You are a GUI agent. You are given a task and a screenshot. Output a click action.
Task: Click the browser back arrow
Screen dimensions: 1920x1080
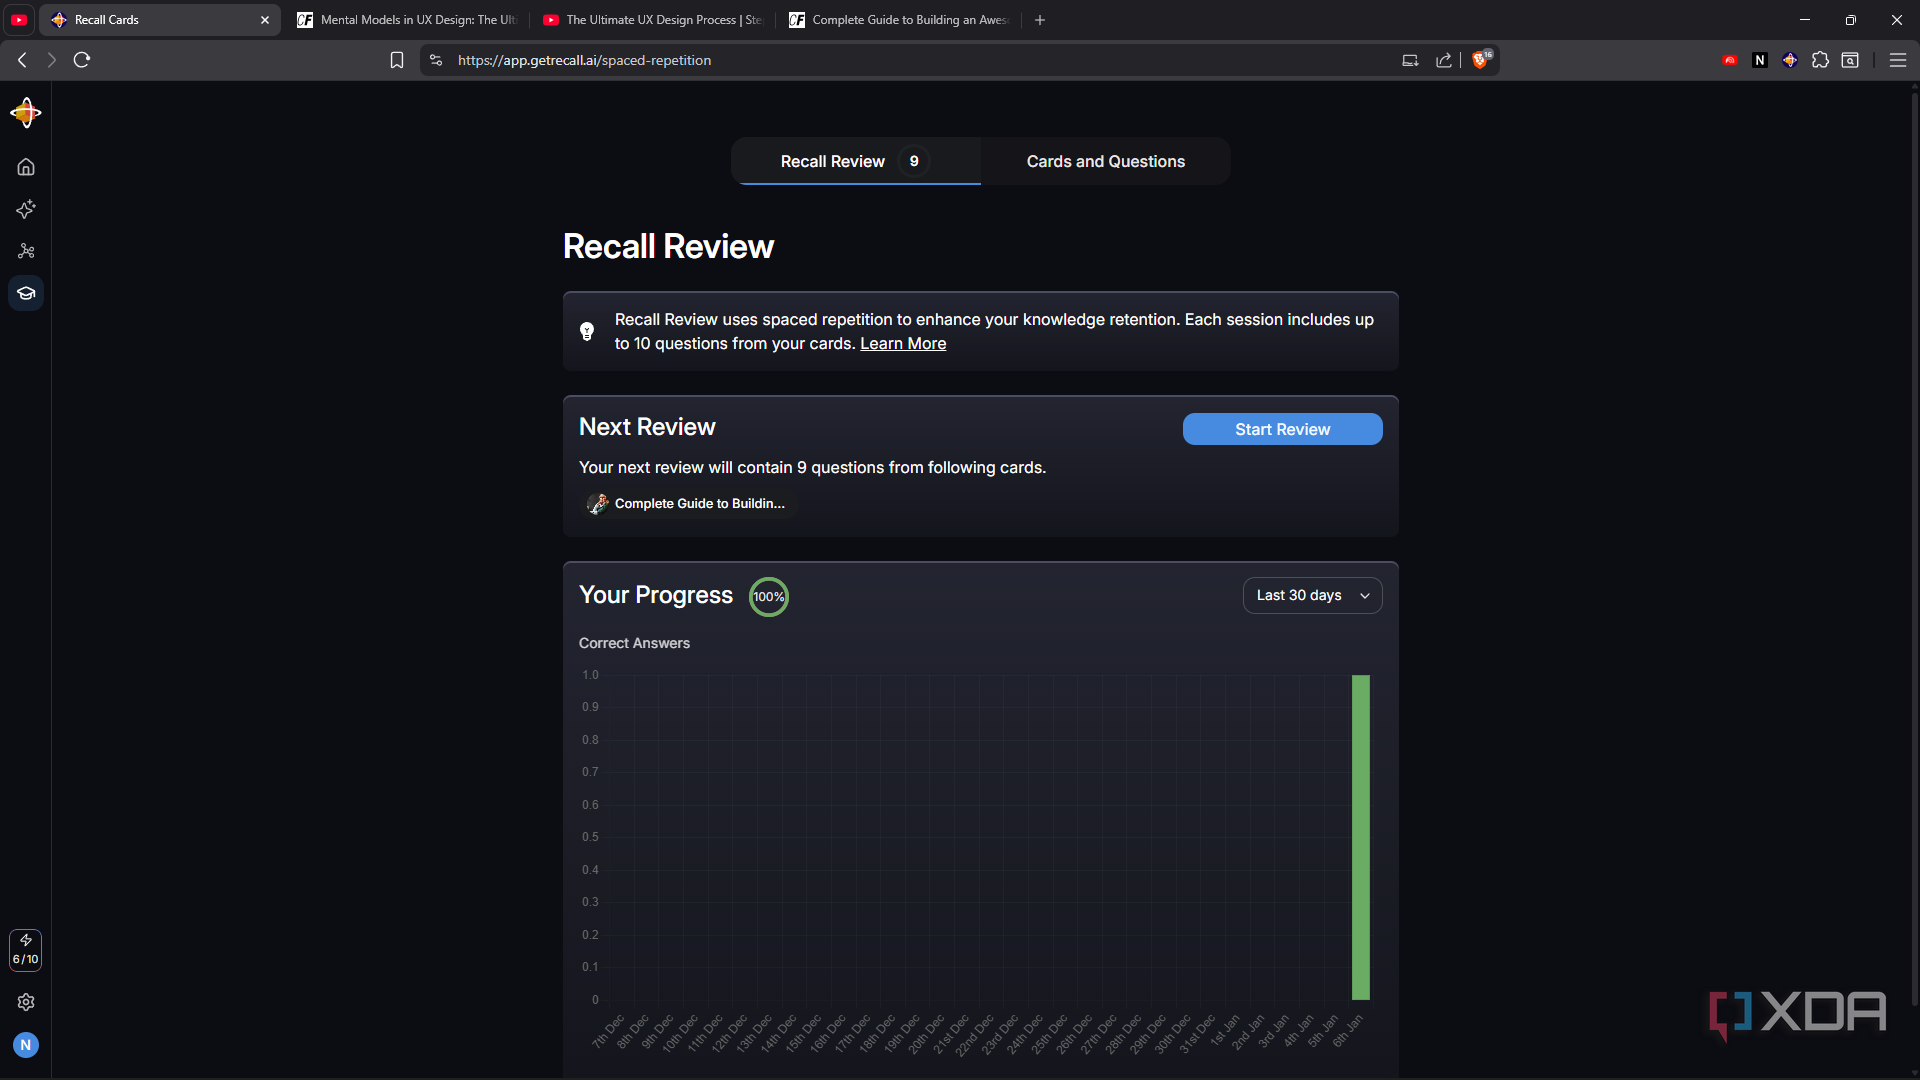point(22,60)
